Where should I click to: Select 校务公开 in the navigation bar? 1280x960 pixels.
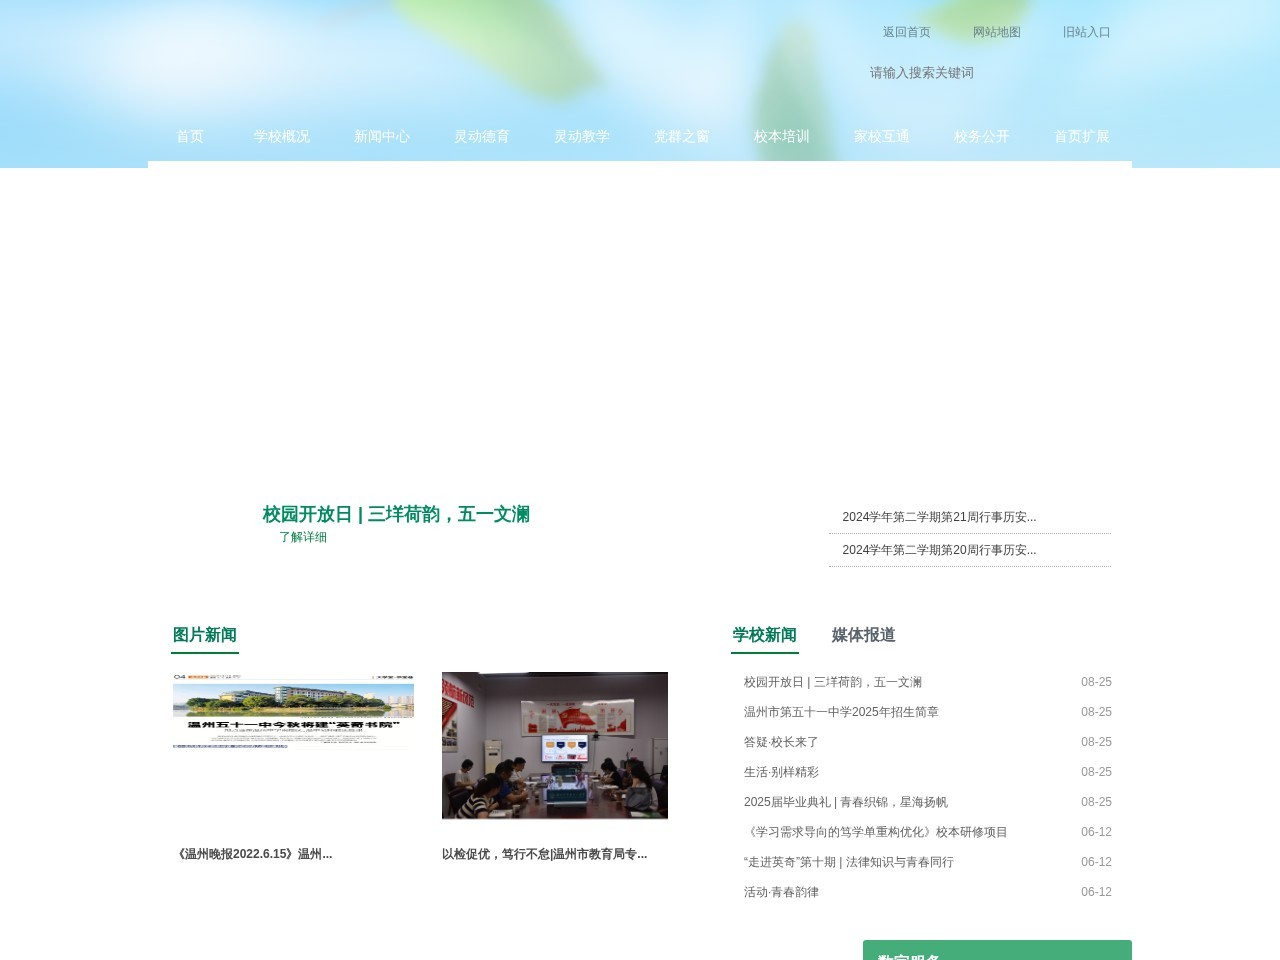(982, 137)
